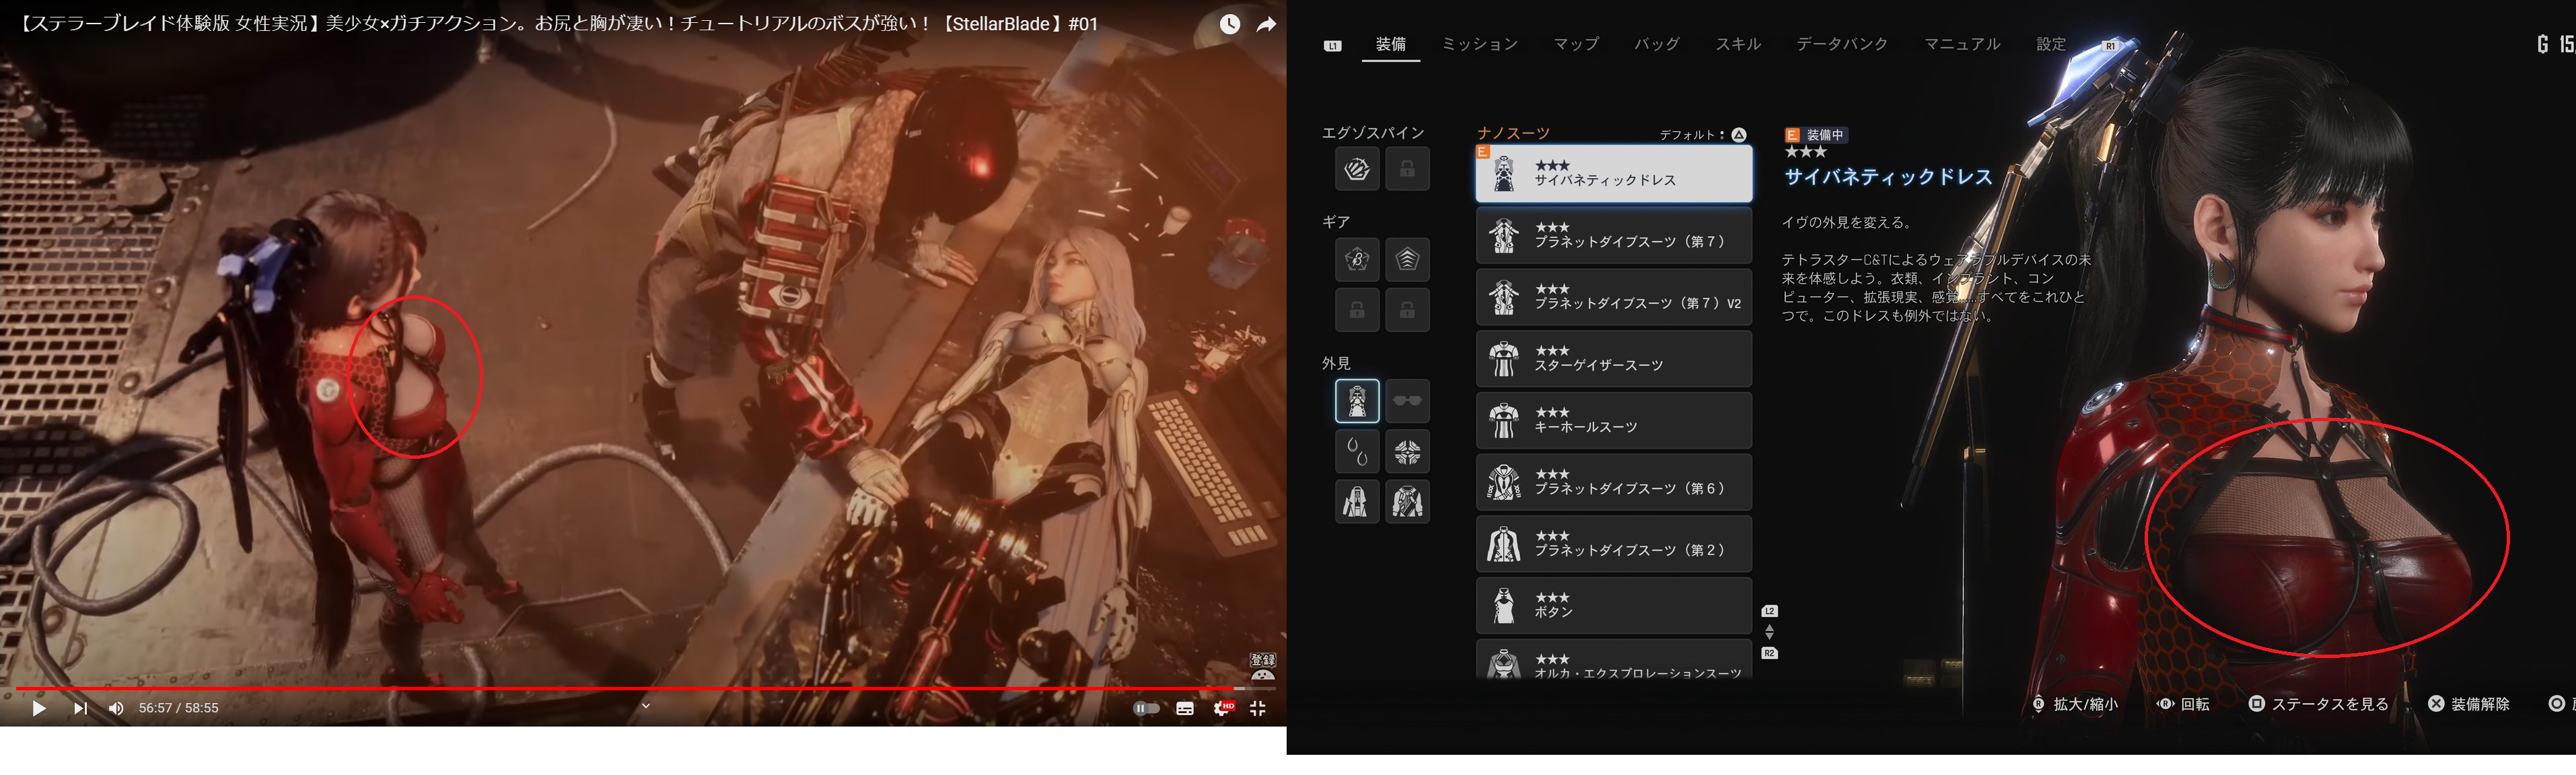2576x775 pixels.
Task: Click the R2 scroll-down indicator
Action: (x=1770, y=653)
